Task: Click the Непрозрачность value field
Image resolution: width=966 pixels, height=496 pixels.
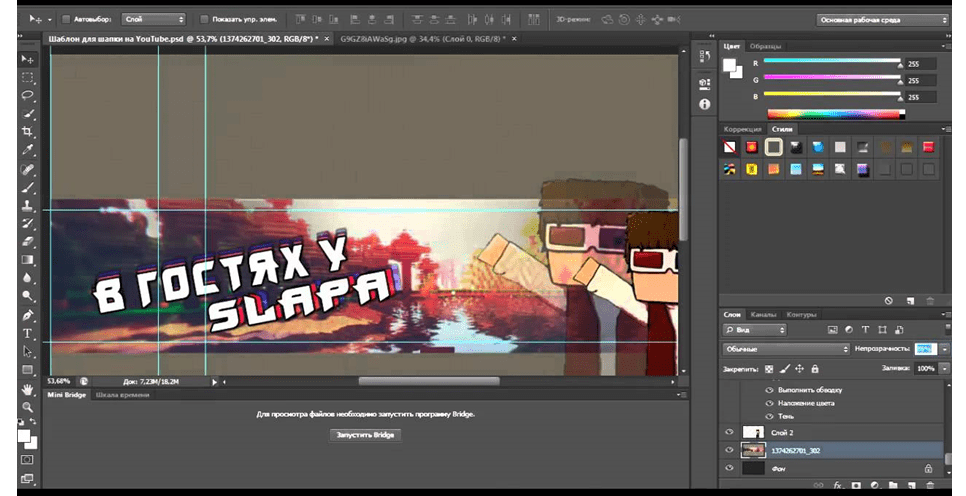Action: 925,349
